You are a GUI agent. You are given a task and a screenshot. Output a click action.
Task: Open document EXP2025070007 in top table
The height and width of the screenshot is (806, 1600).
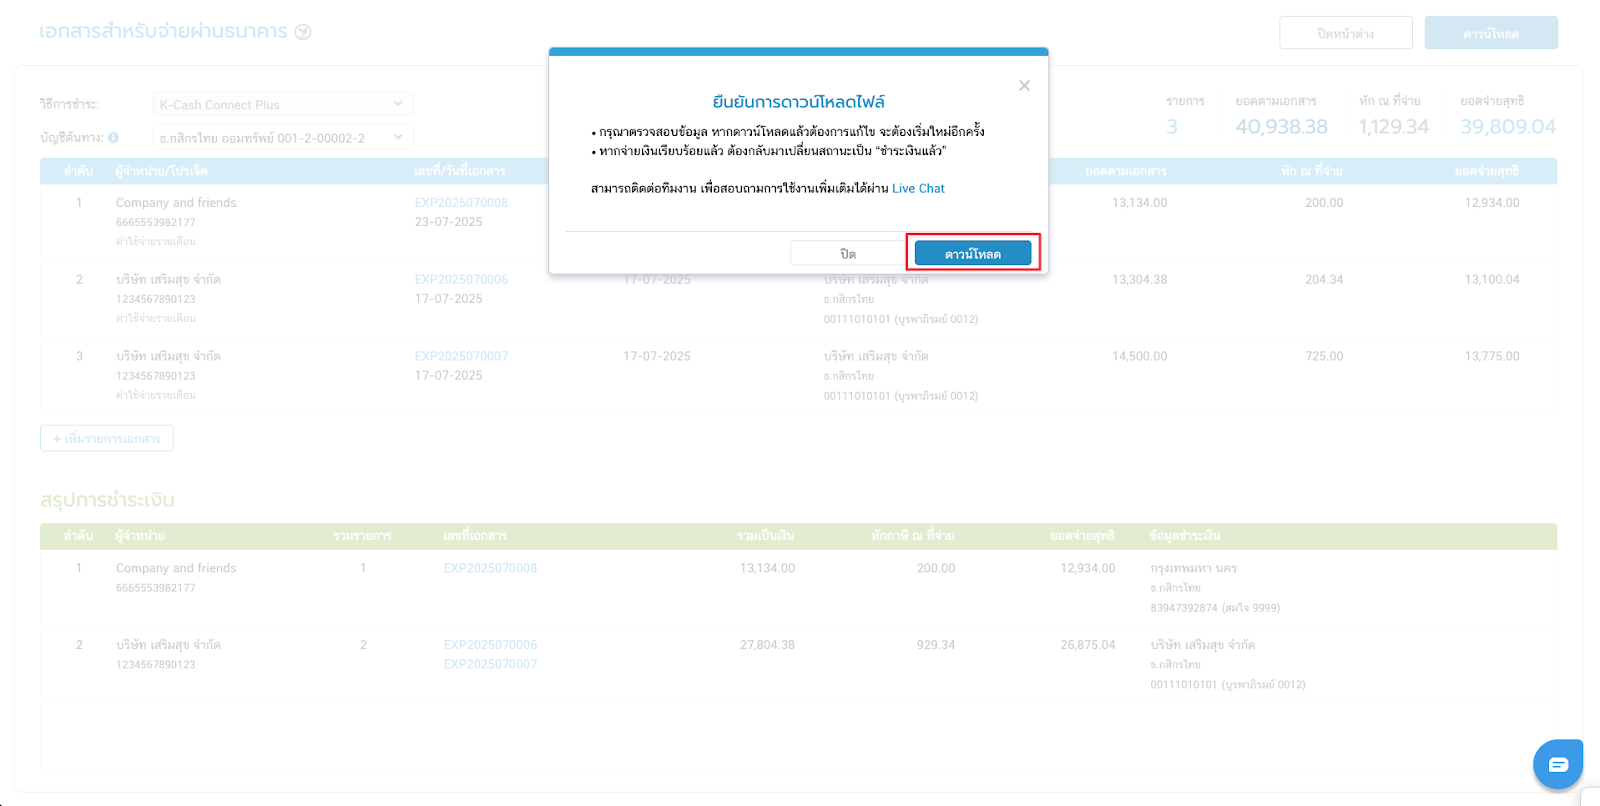(461, 356)
